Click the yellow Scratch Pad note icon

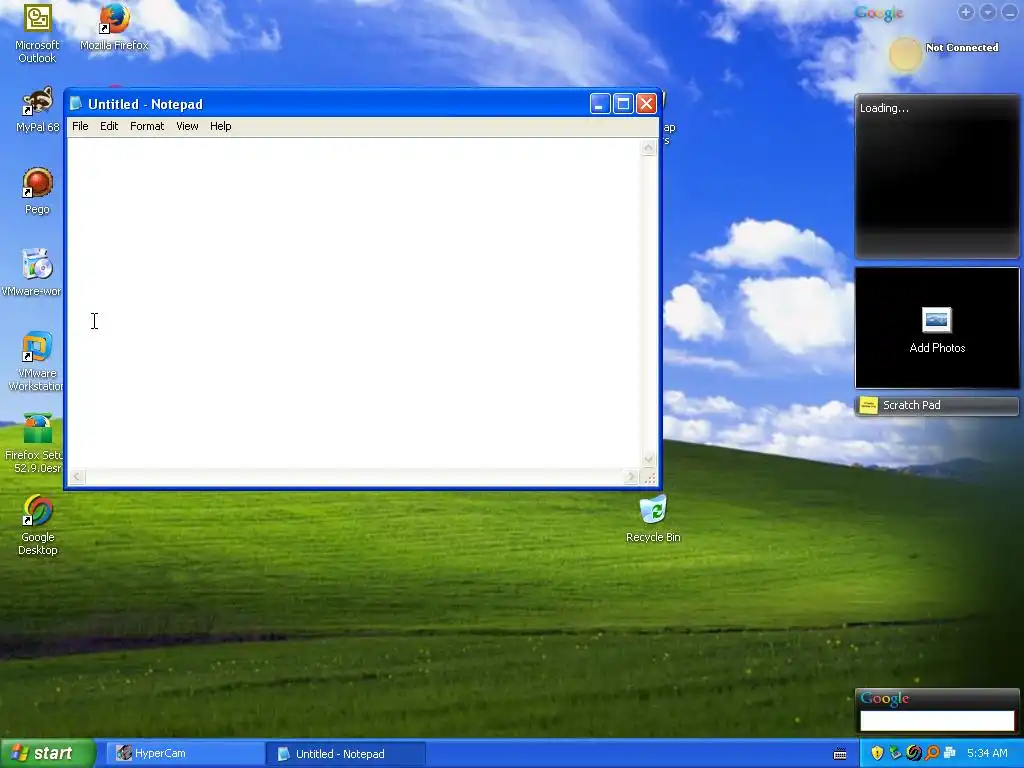pos(869,406)
